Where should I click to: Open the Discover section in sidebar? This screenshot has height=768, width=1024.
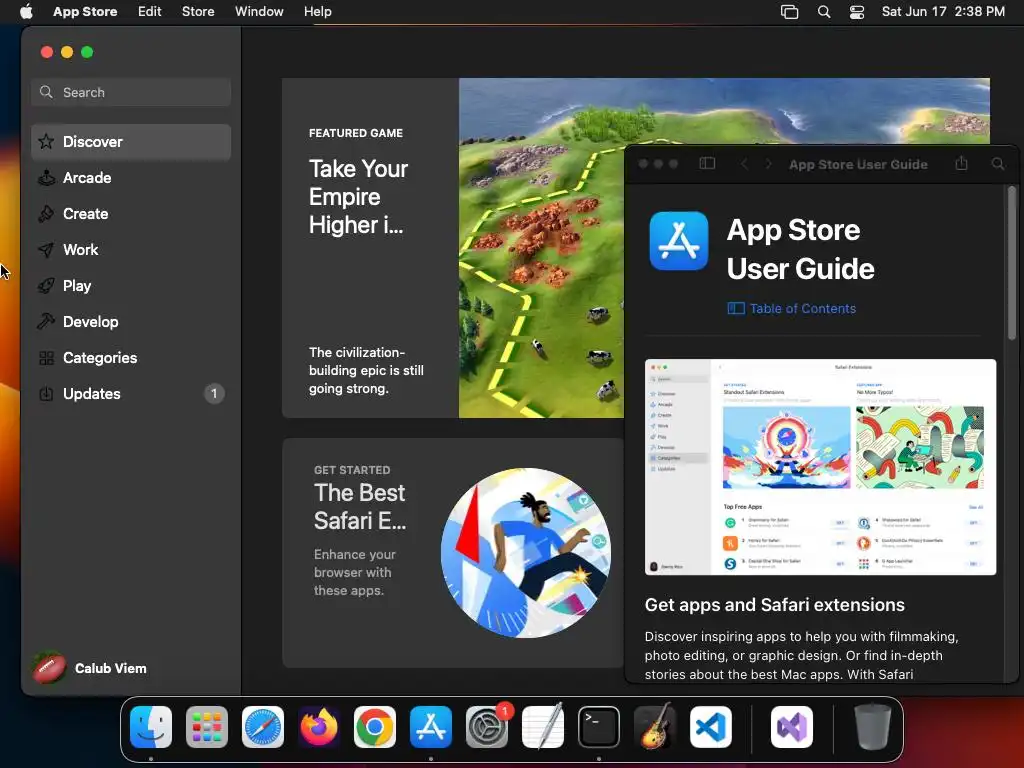[x=131, y=142]
